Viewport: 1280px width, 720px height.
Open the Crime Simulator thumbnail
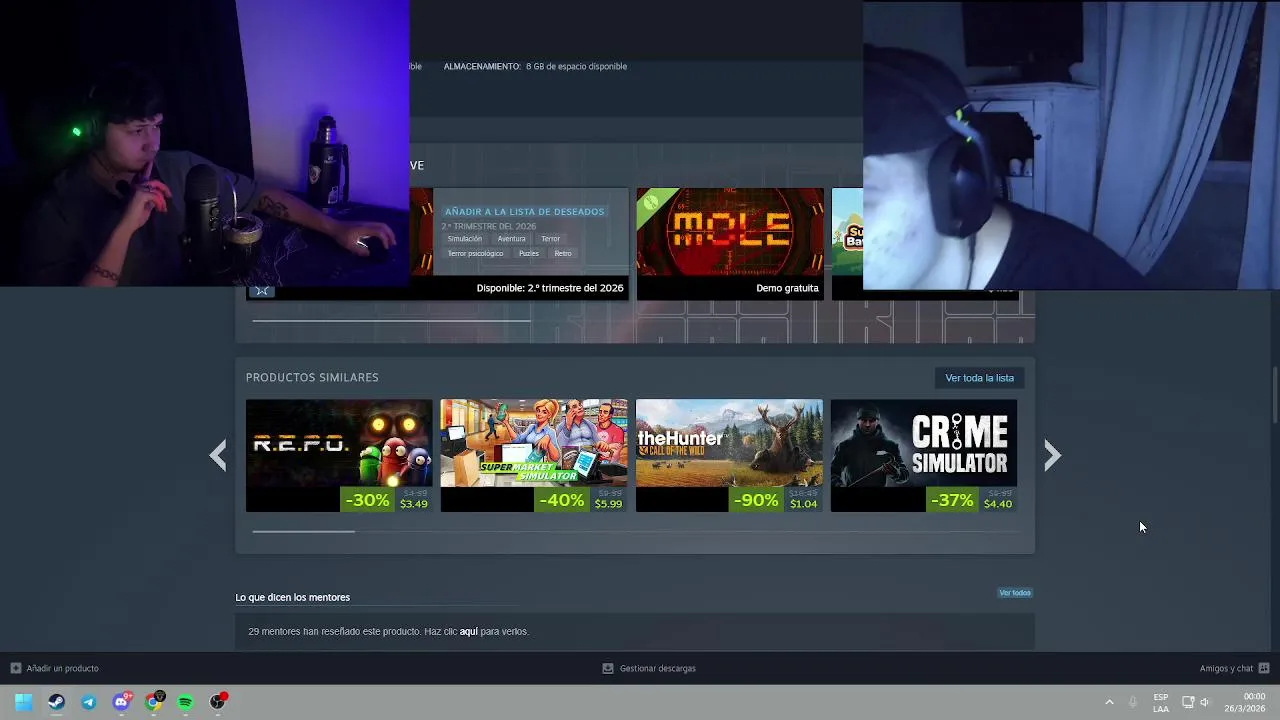point(924,444)
